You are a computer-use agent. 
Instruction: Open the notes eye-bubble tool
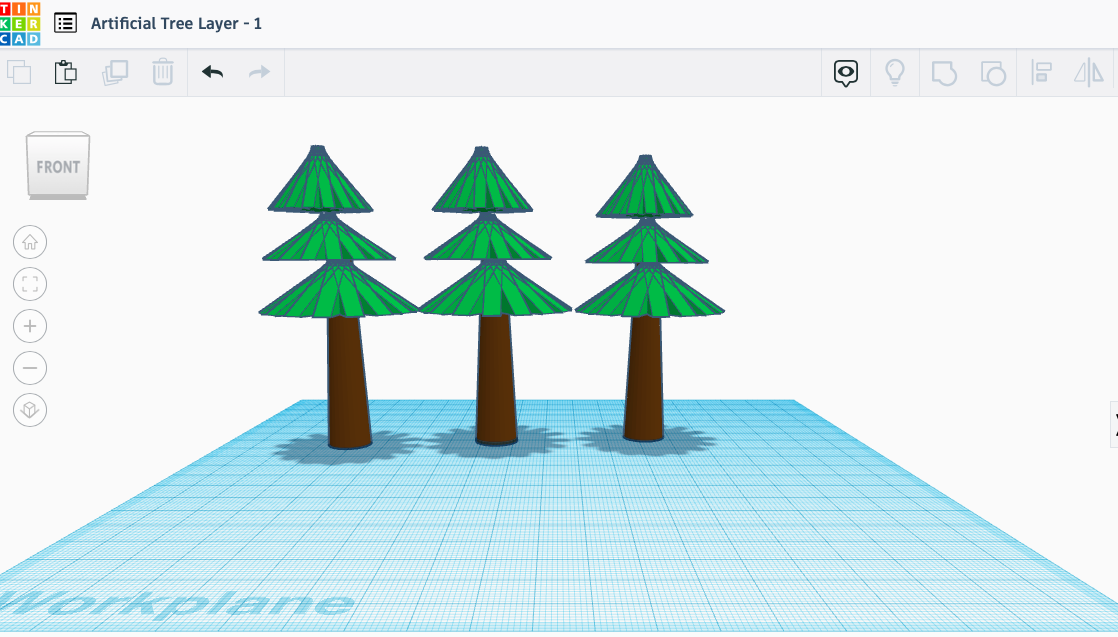846,73
